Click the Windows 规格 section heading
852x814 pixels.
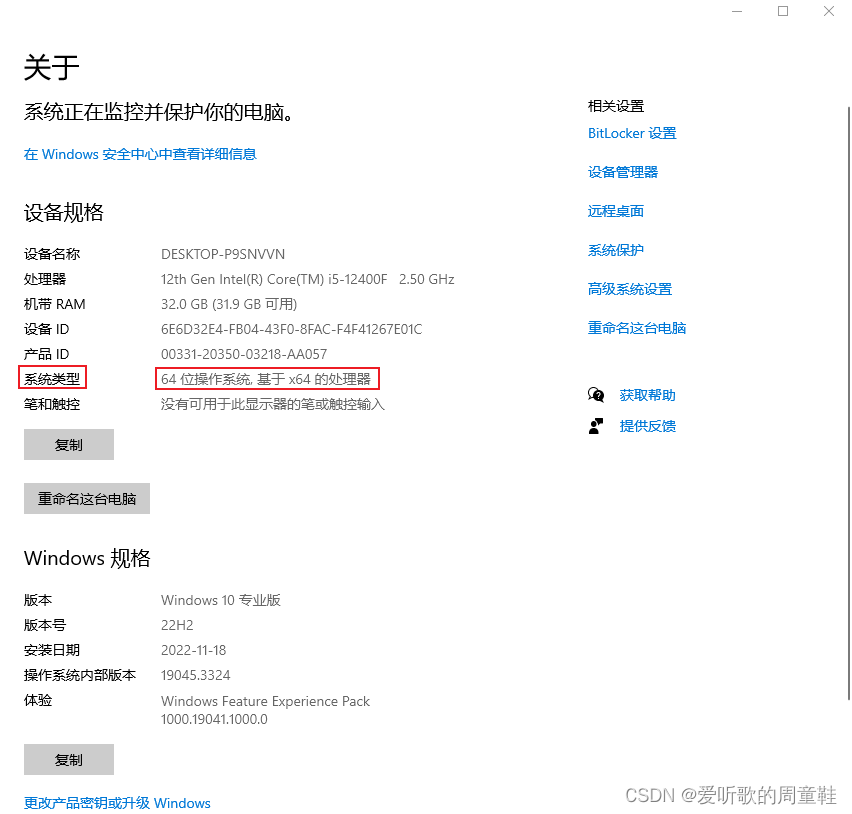(87, 559)
